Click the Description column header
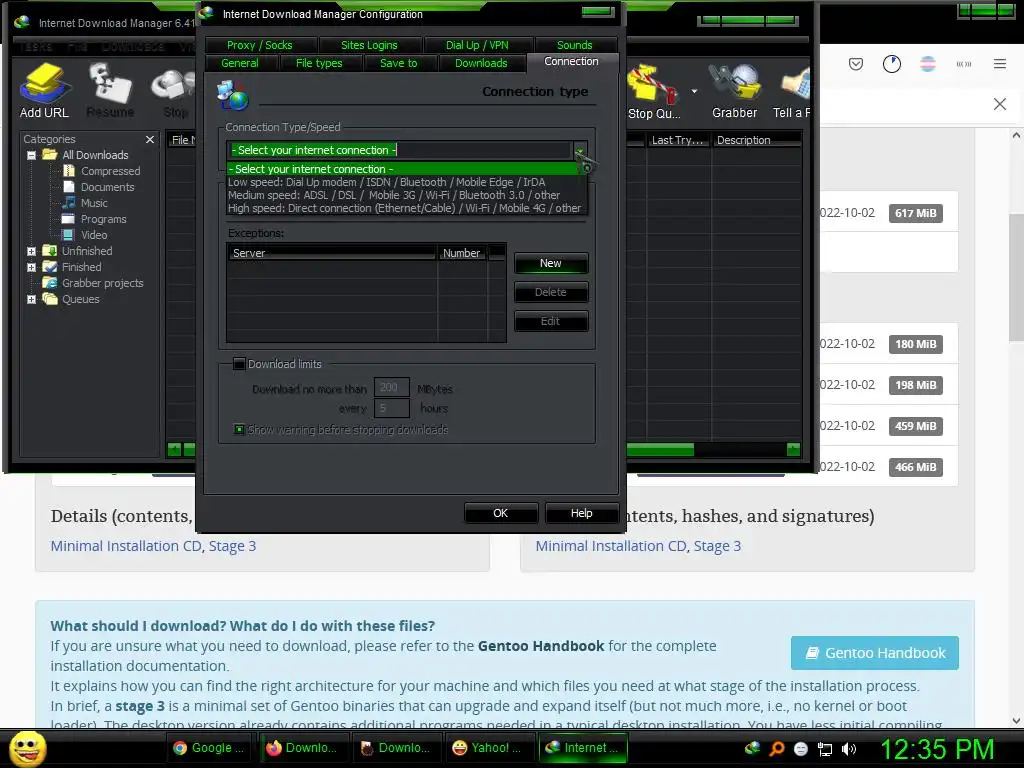 [x=756, y=140]
